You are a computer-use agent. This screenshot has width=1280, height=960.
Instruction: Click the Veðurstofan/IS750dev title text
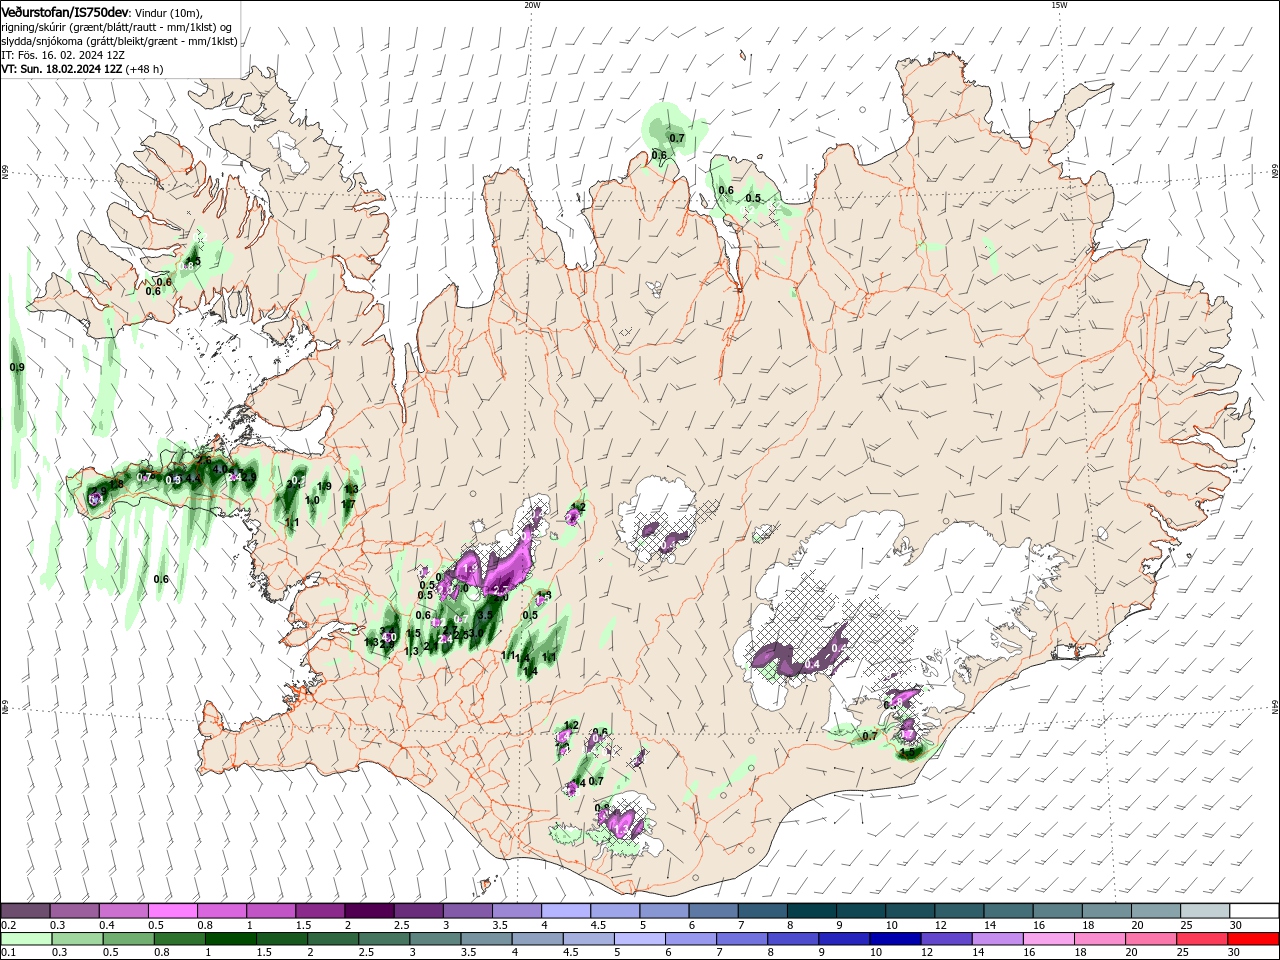click(65, 12)
